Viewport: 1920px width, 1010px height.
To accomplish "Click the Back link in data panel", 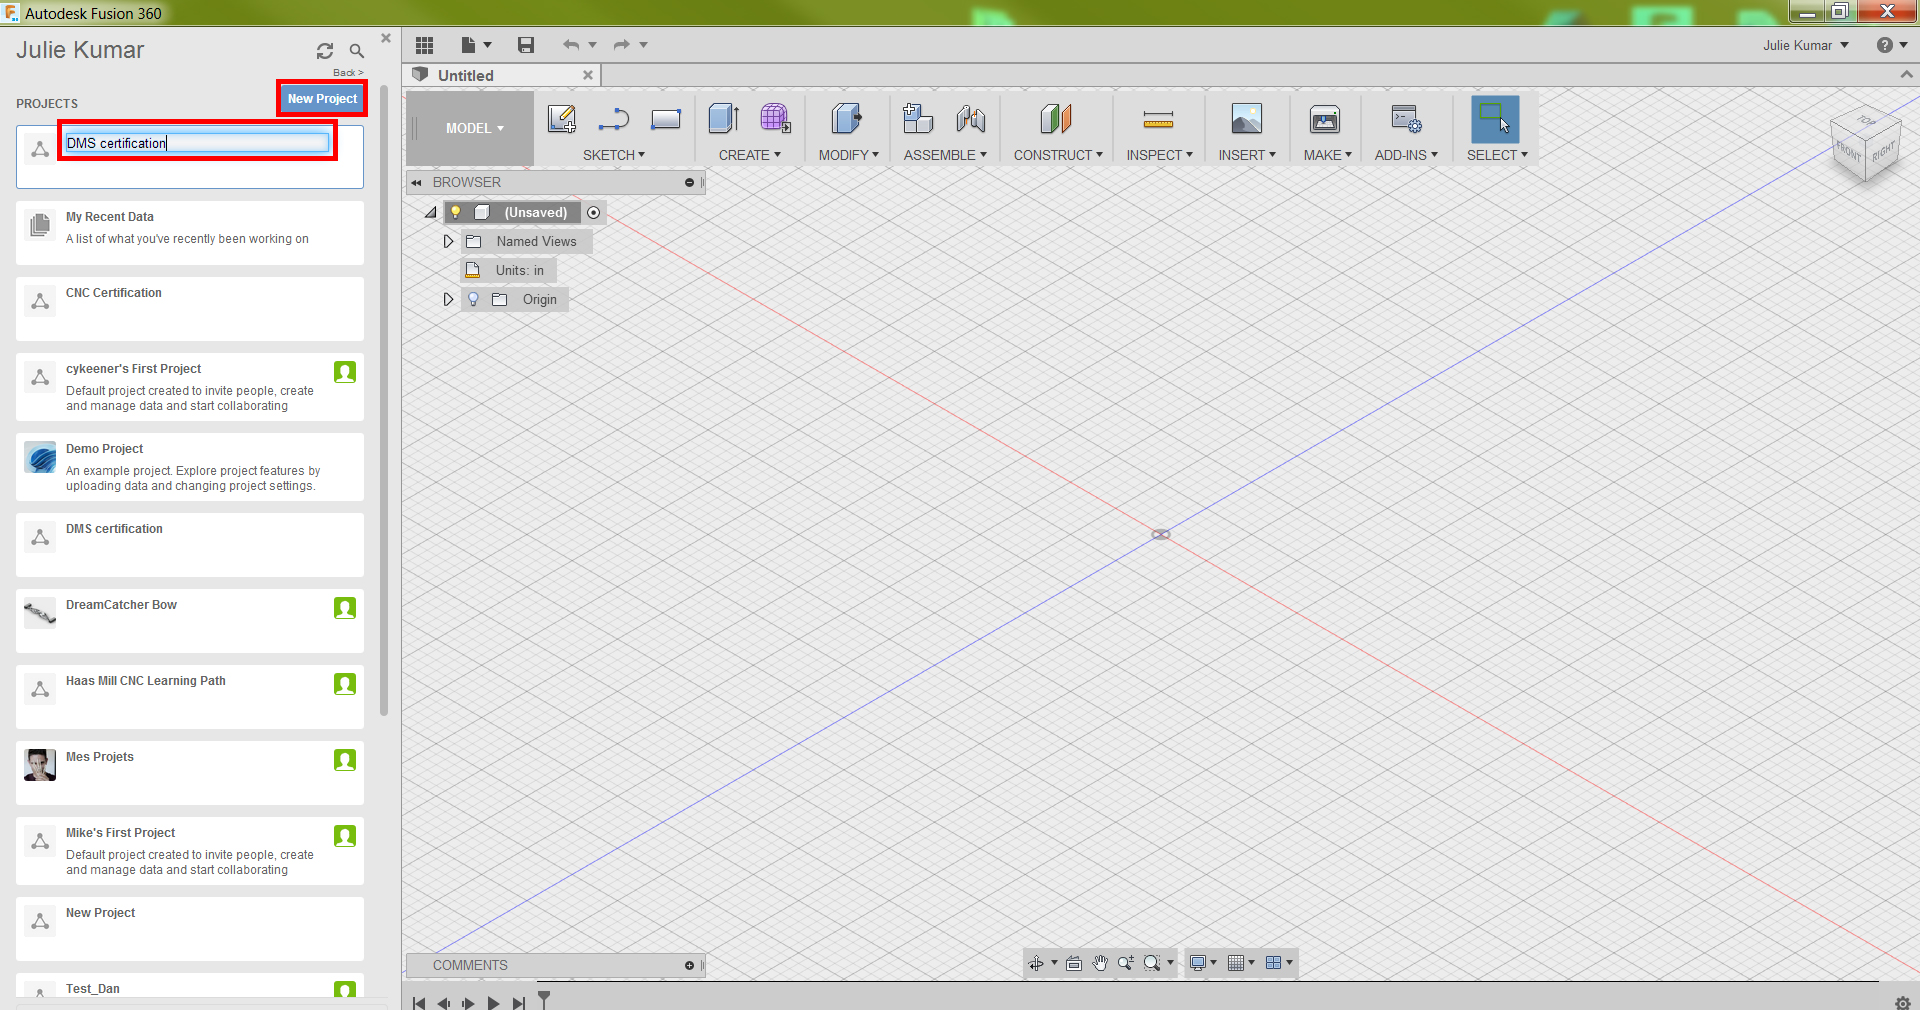I will [x=348, y=72].
